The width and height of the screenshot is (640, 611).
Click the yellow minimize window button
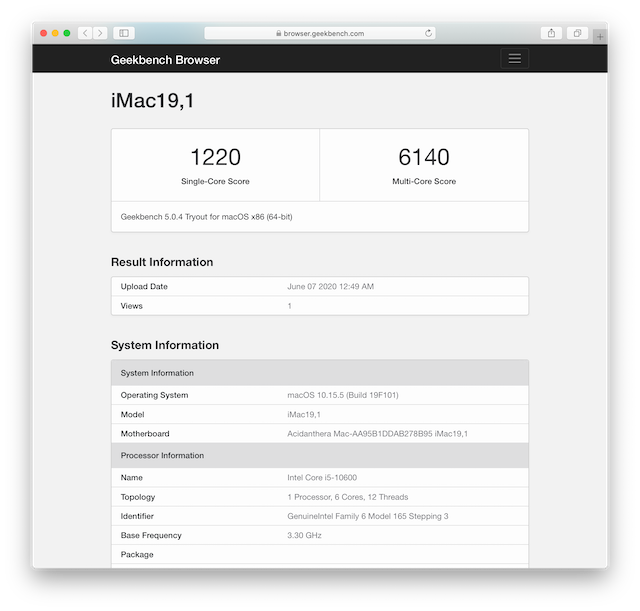coord(55,33)
